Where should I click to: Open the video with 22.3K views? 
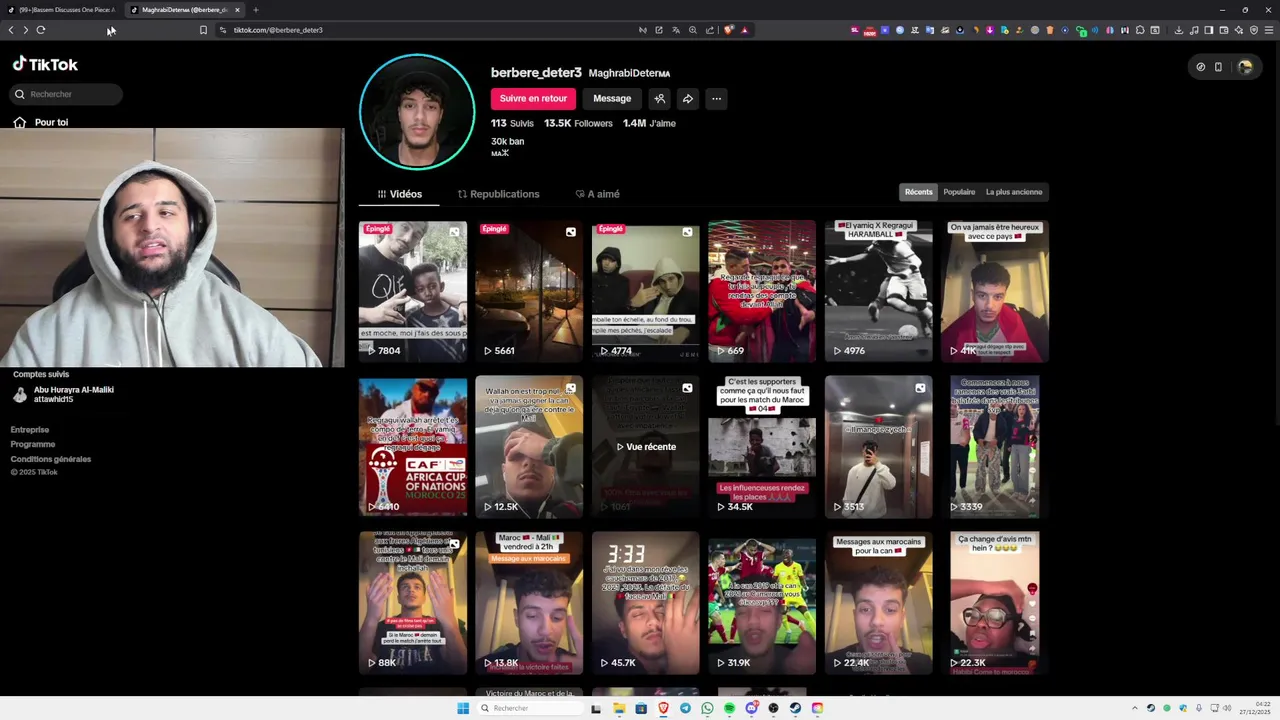(x=995, y=602)
